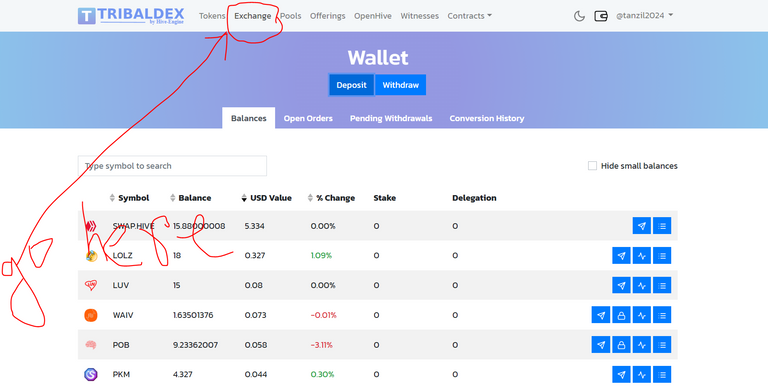This screenshot has width=768, height=389.
Task: Open WAIV market chart icon
Action: point(642,315)
